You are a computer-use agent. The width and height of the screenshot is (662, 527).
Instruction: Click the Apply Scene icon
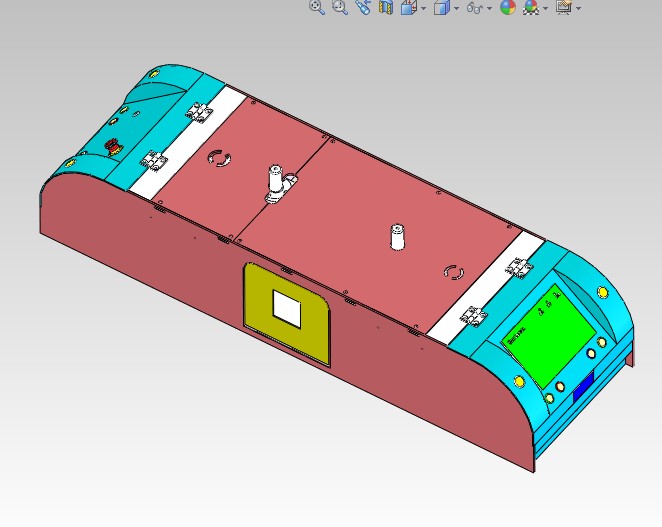pos(531,7)
